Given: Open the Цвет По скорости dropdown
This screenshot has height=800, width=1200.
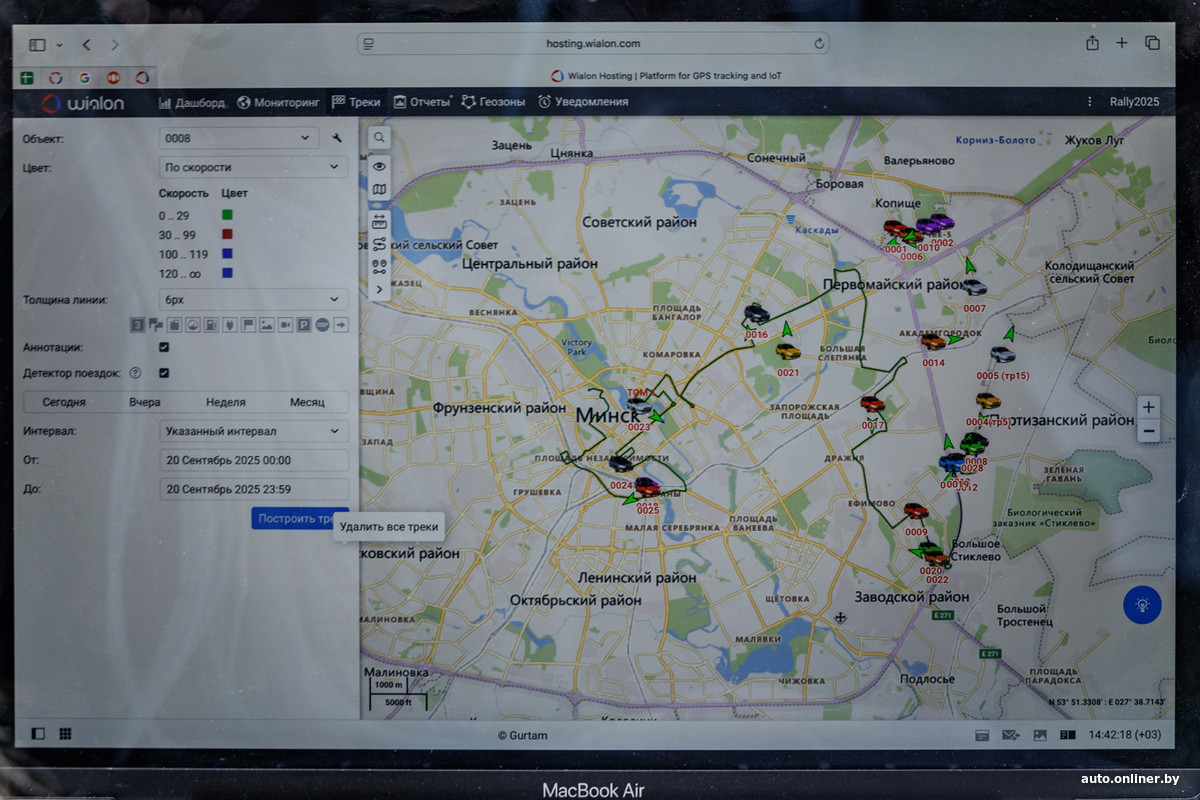Looking at the screenshot, I should point(254,167).
